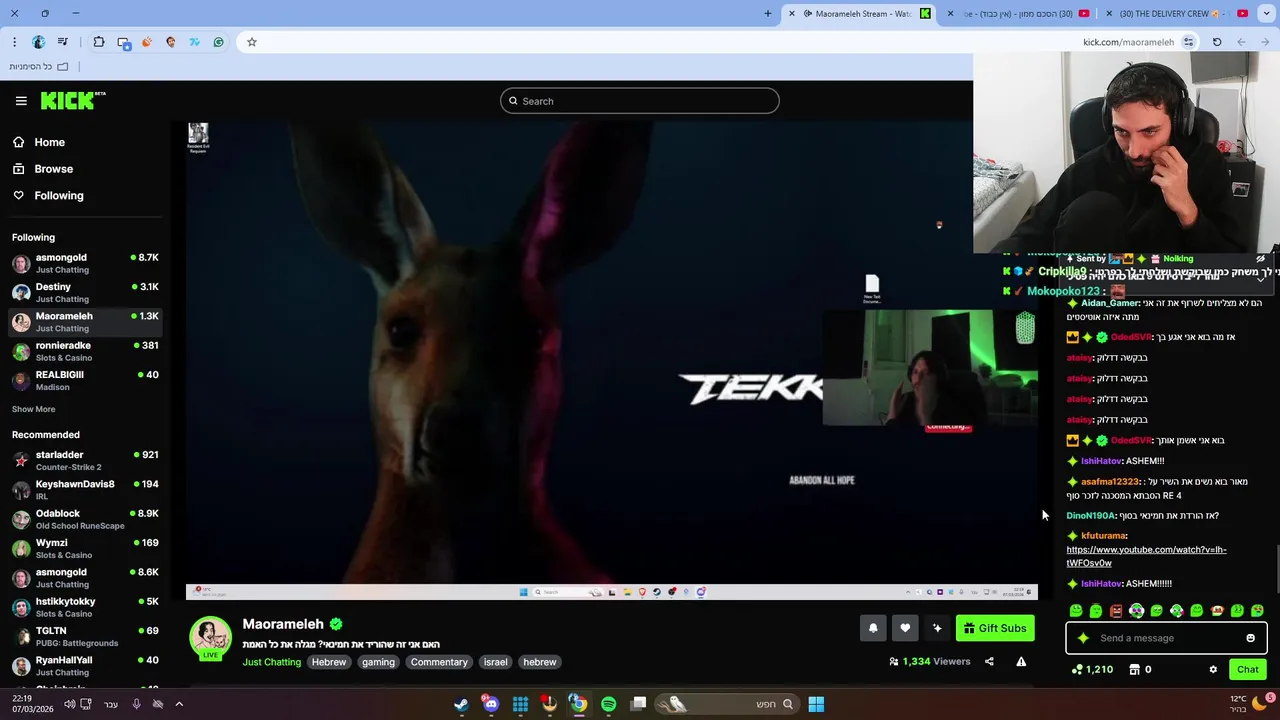The height and width of the screenshot is (720, 1280).
Task: Click the capitalized Hebrew tag
Action: click(328, 662)
